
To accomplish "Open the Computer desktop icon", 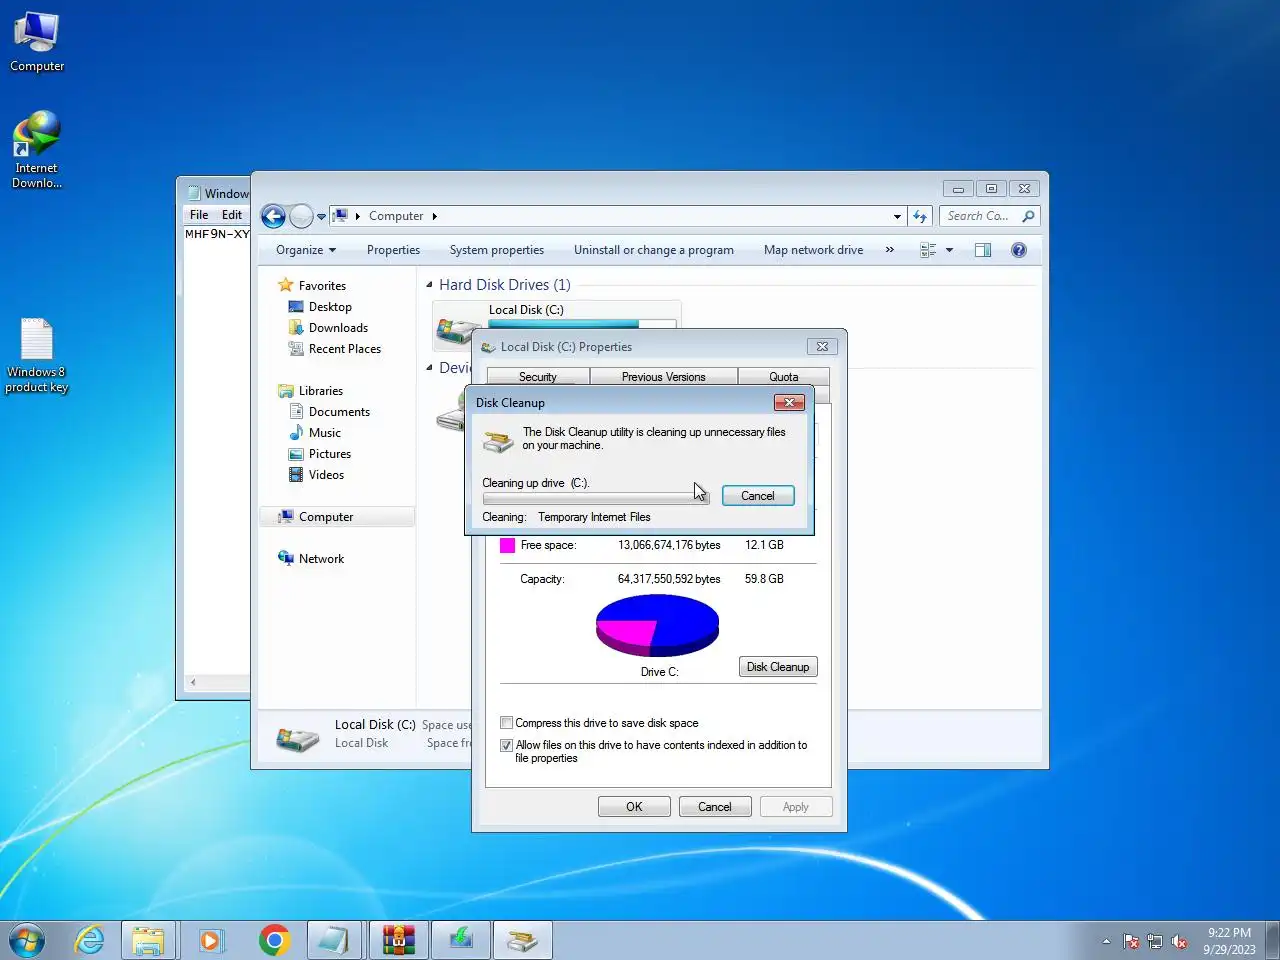I will click(x=37, y=42).
